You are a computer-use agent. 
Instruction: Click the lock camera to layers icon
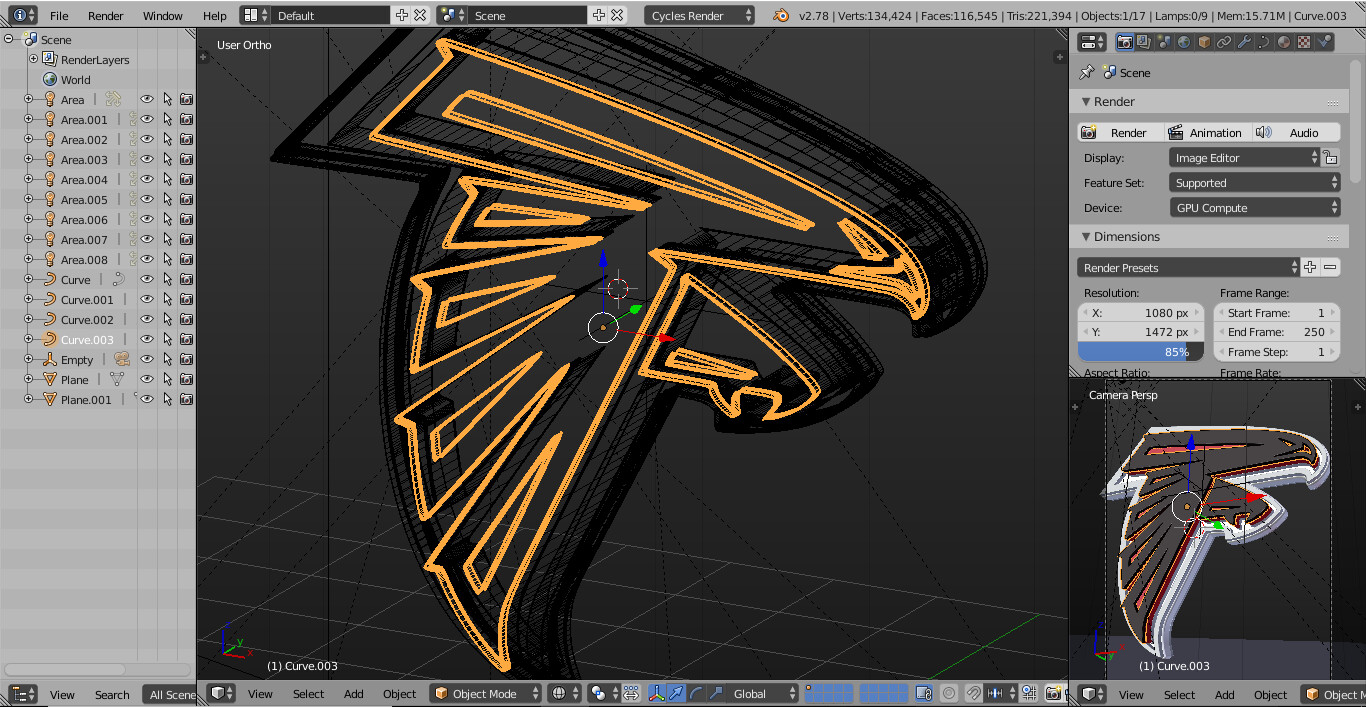[x=924, y=693]
